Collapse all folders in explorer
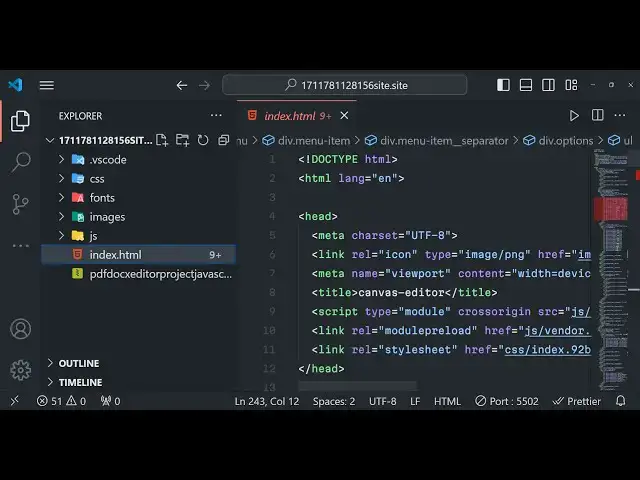Viewport: 640px width, 480px height. pos(223,140)
